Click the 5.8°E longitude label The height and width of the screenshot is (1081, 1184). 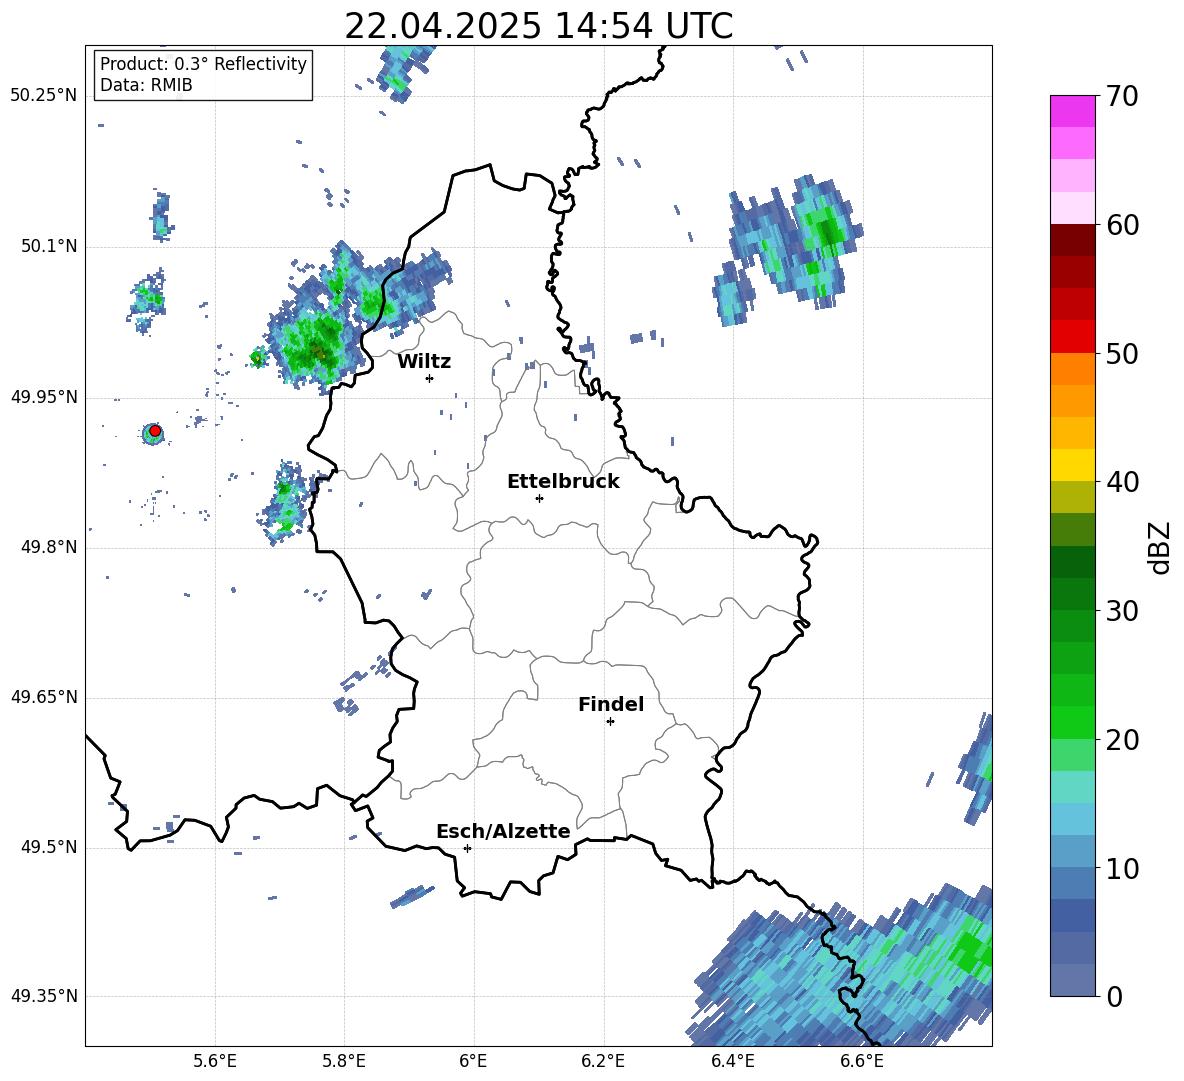(344, 1061)
